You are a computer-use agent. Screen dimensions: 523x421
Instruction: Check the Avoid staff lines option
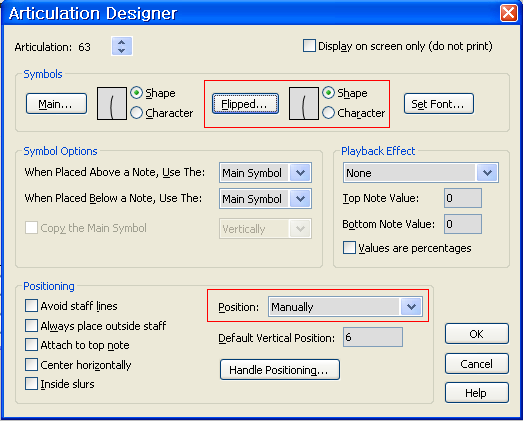31,306
